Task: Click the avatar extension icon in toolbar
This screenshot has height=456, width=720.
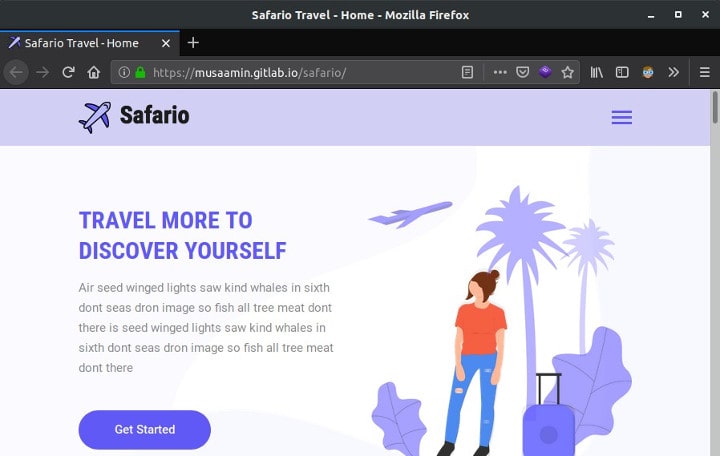Action: tap(647, 72)
